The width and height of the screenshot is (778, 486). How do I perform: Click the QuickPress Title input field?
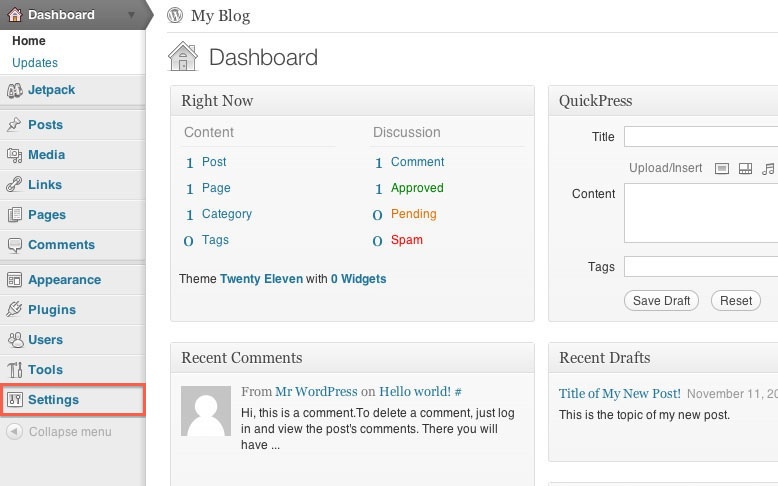tap(700, 137)
